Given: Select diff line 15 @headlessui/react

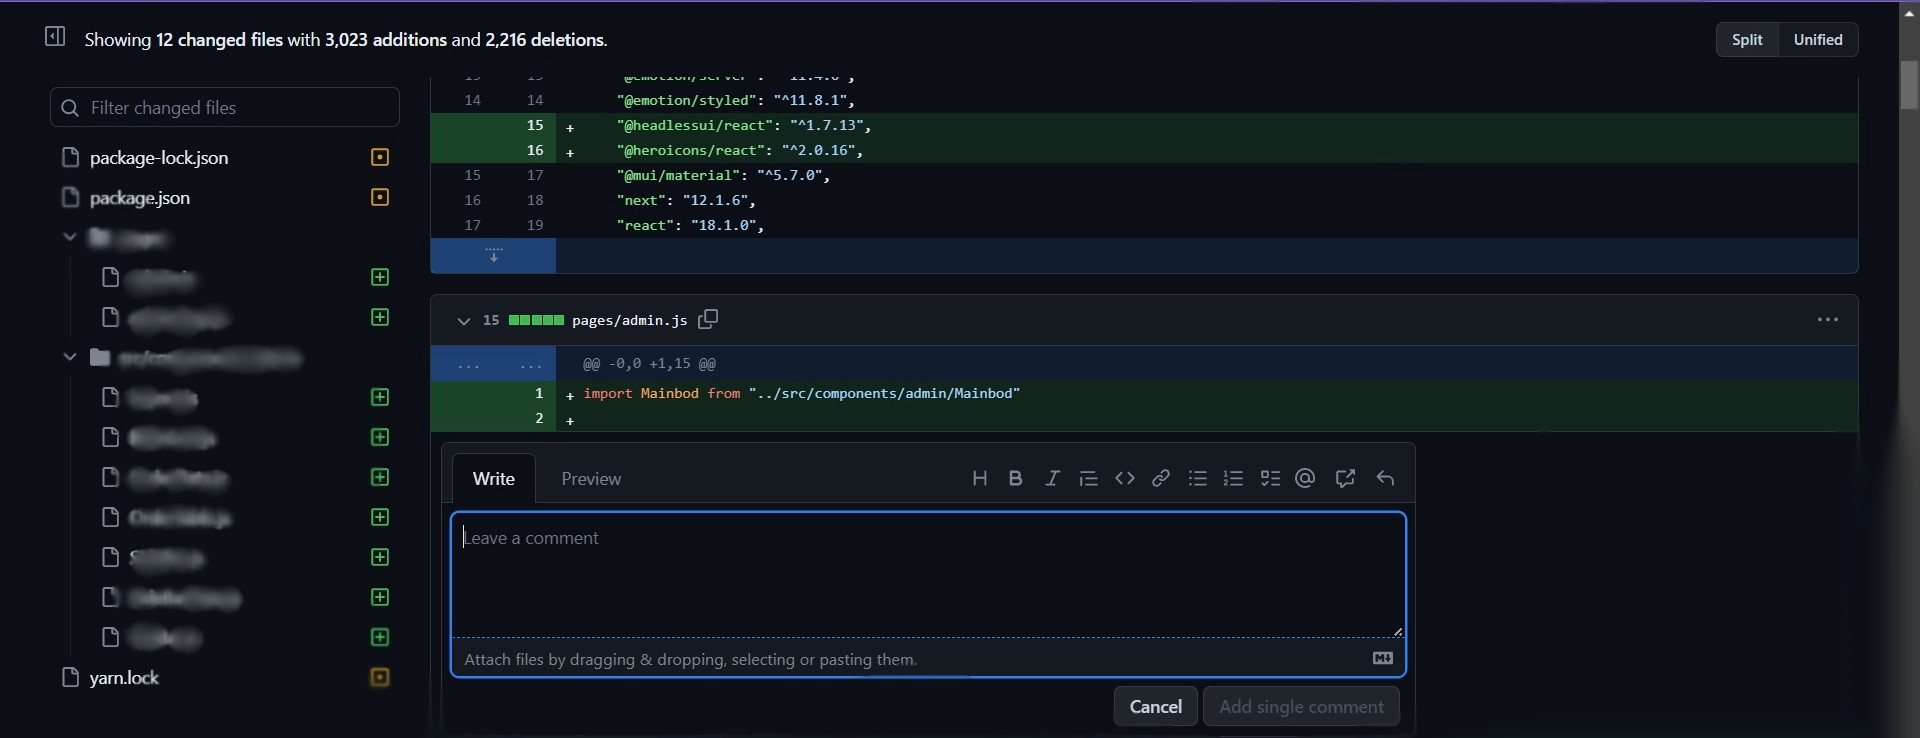Looking at the screenshot, I should (1144, 126).
